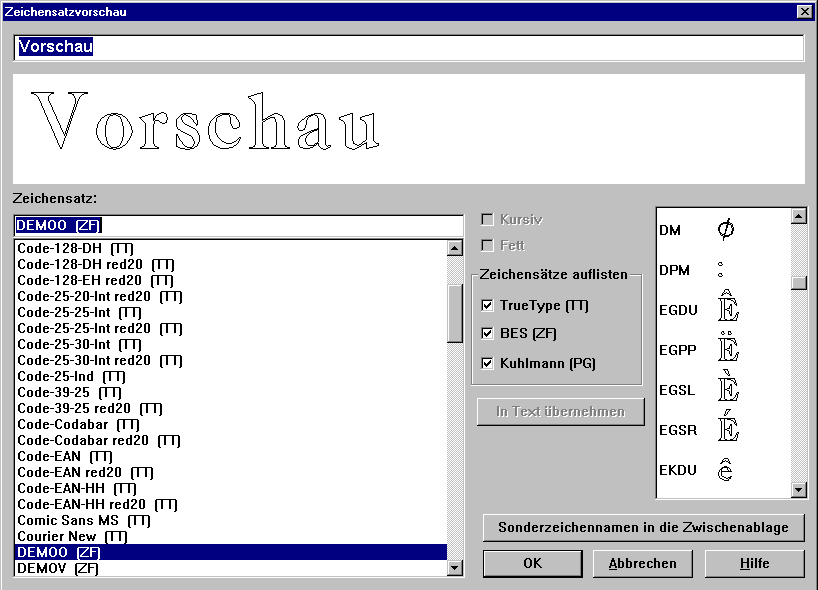This screenshot has width=818, height=590.
Task: Choose the EGSL accented E glyph
Action: point(727,389)
